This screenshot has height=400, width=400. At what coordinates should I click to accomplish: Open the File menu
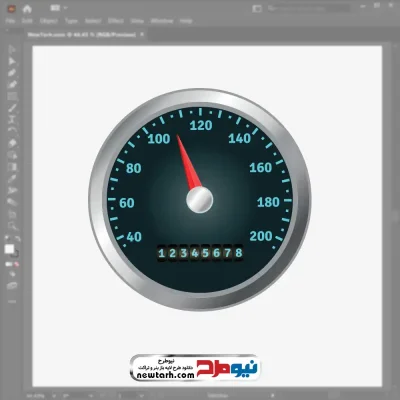click(10, 21)
